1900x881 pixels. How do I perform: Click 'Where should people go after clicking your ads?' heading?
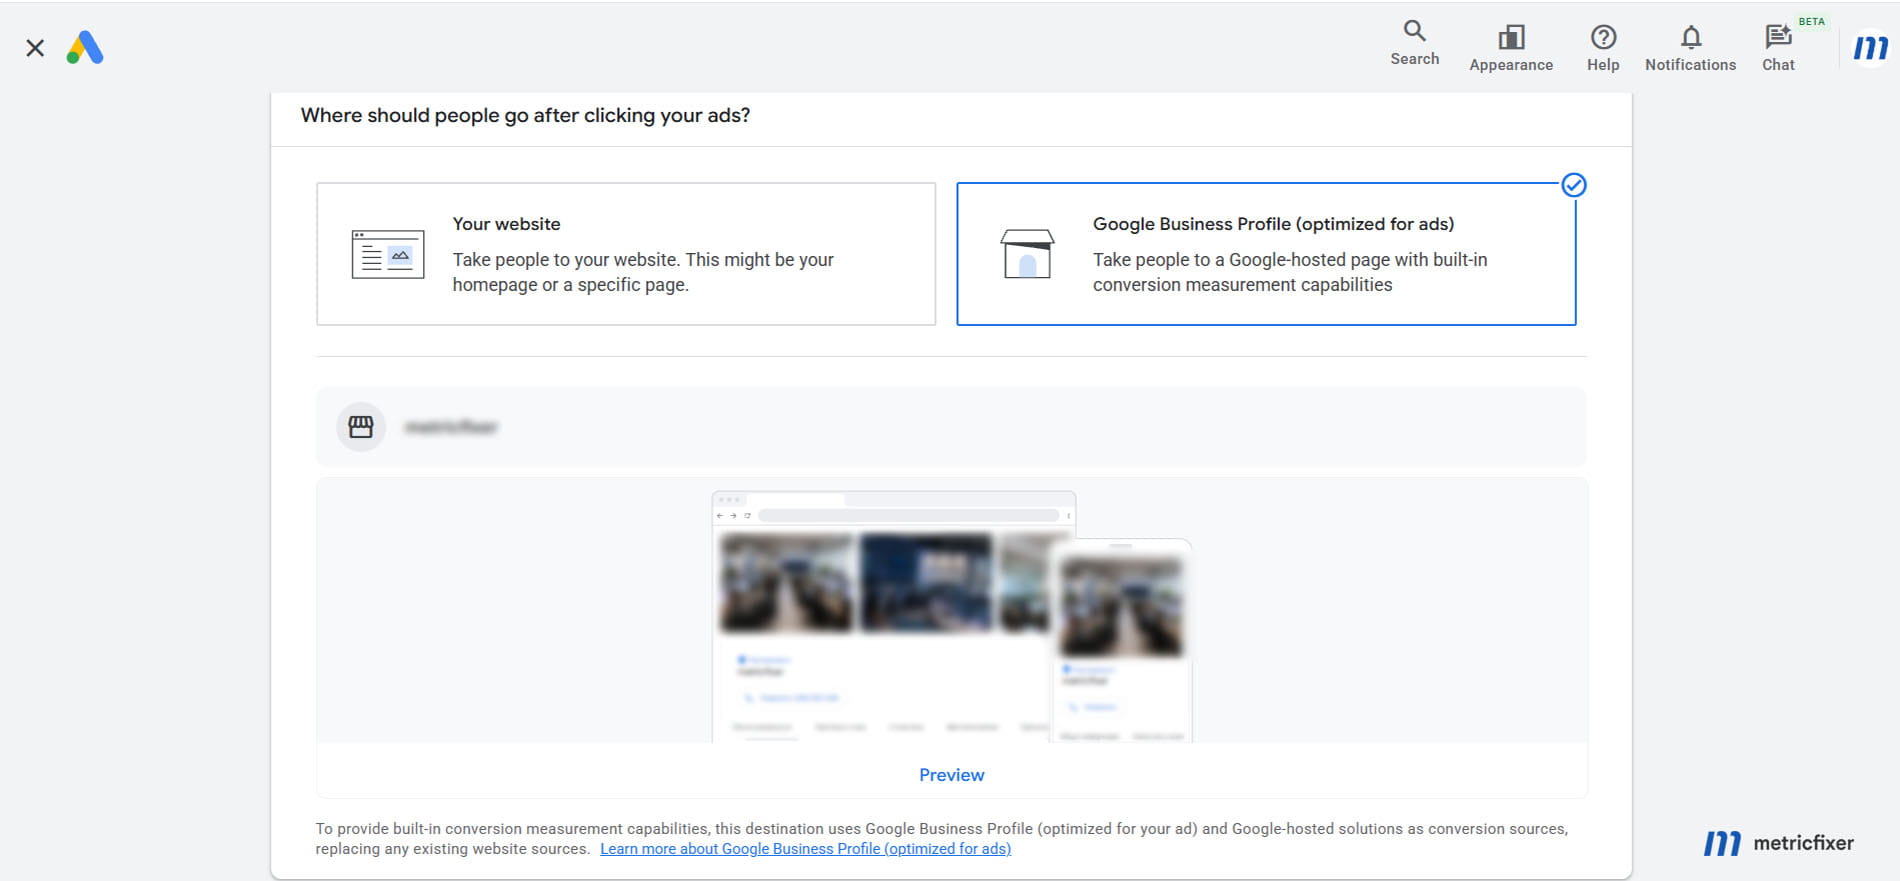525,115
